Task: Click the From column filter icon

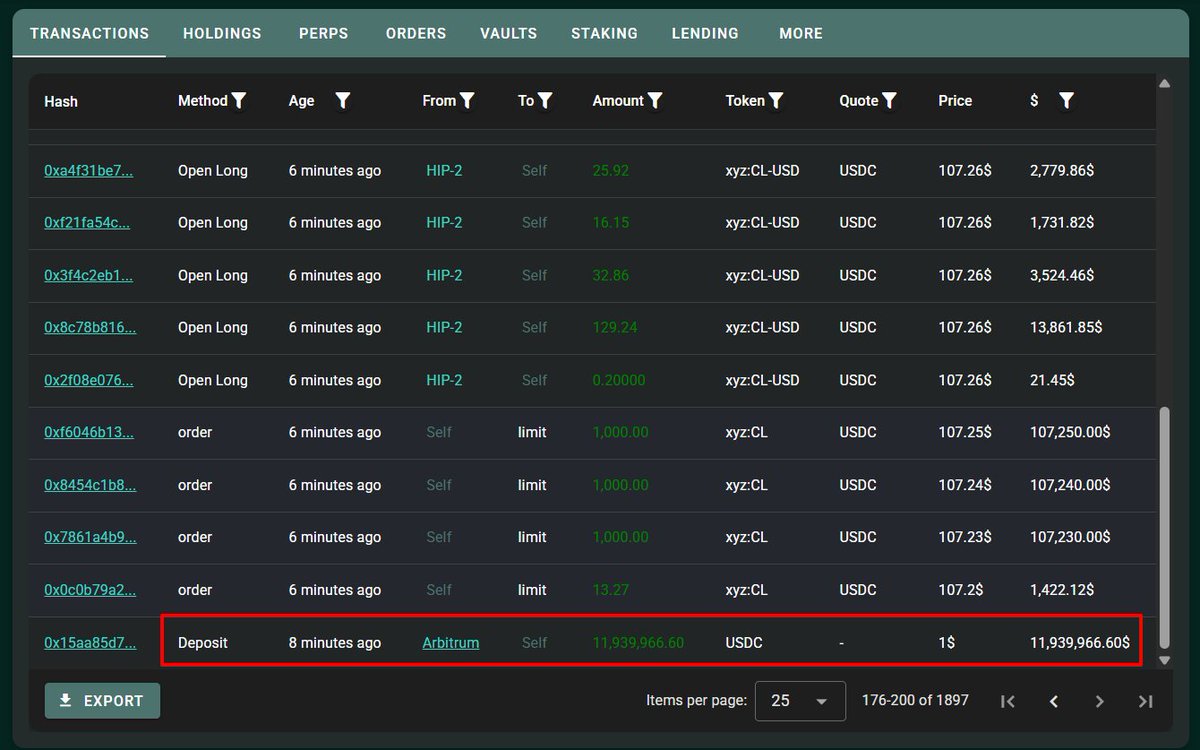Action: 467,100
